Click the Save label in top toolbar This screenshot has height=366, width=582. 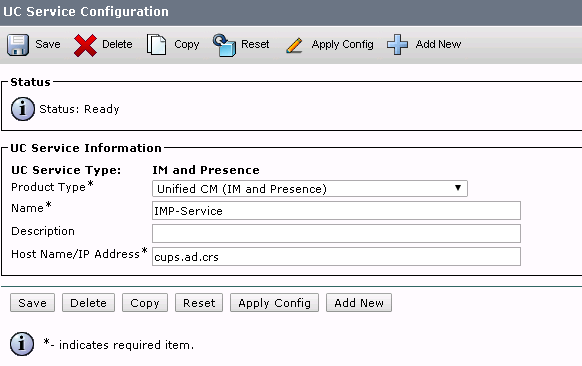(48, 44)
